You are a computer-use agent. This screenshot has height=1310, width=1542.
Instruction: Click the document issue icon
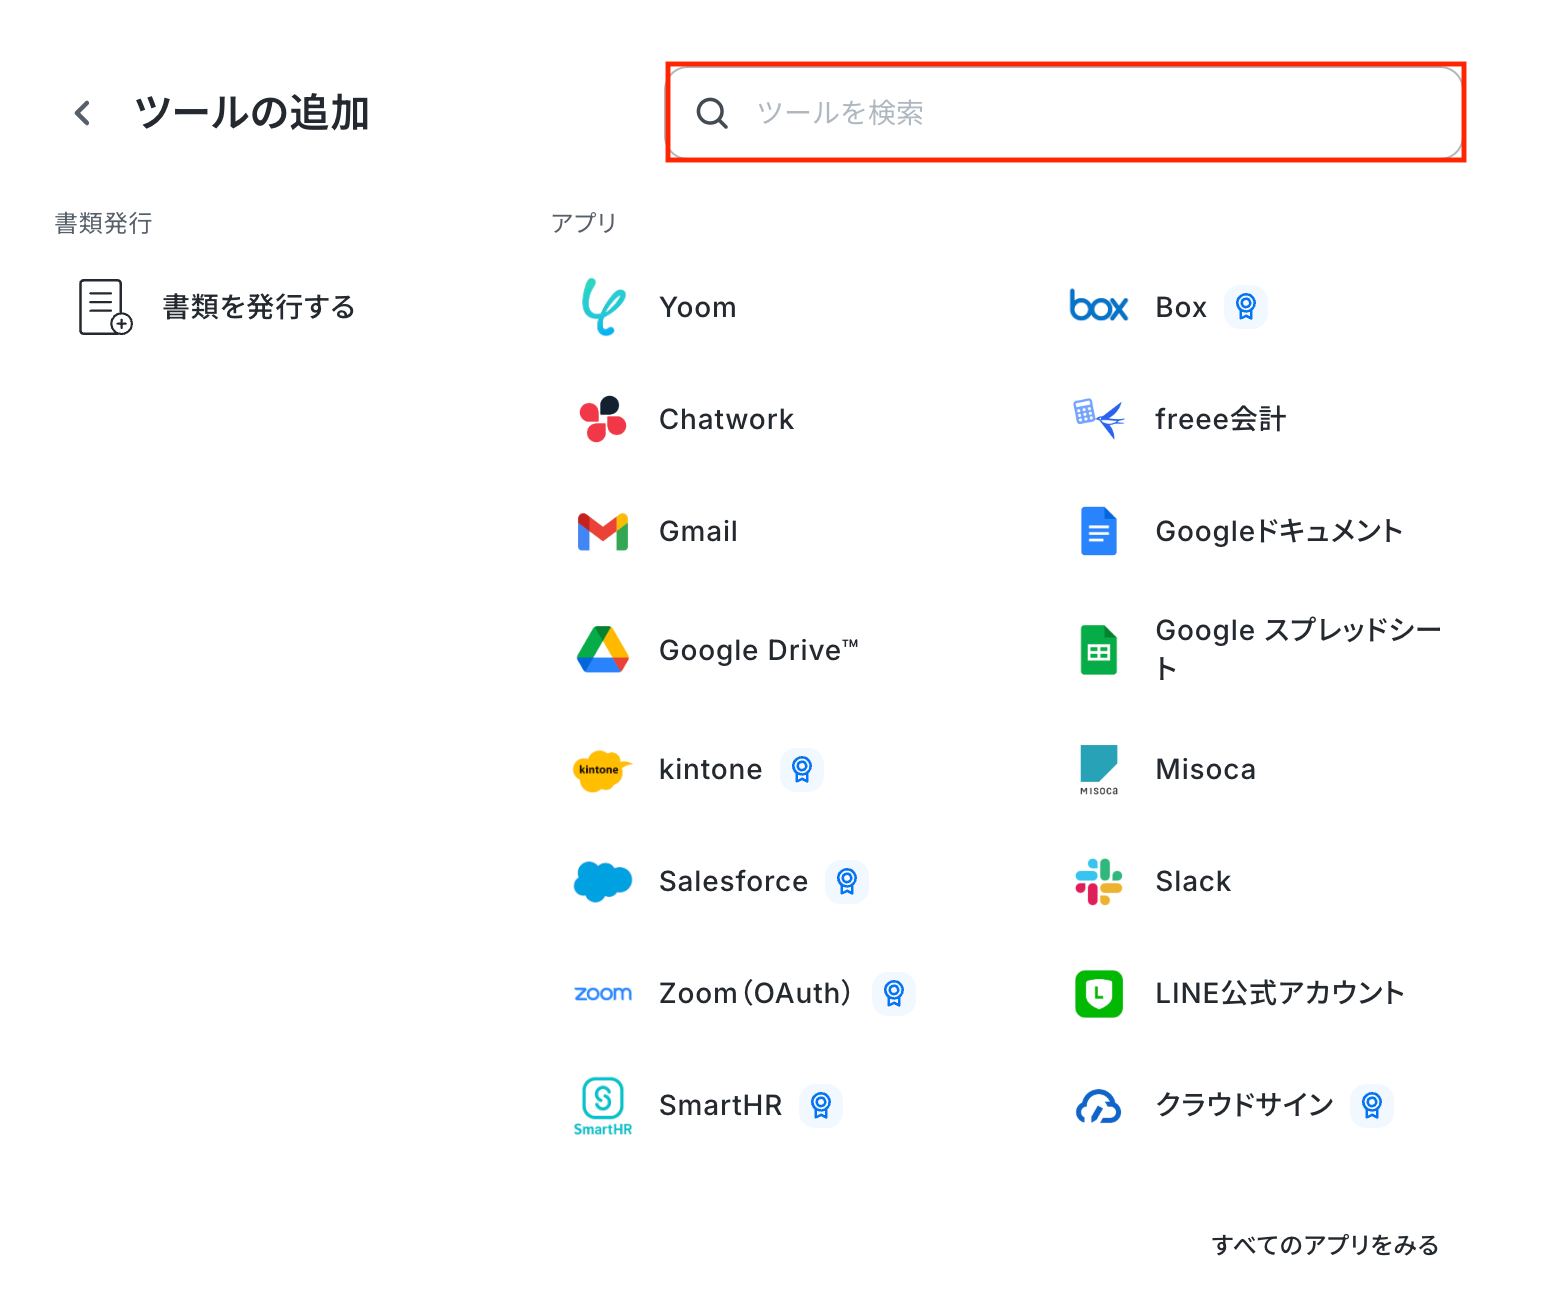(105, 307)
